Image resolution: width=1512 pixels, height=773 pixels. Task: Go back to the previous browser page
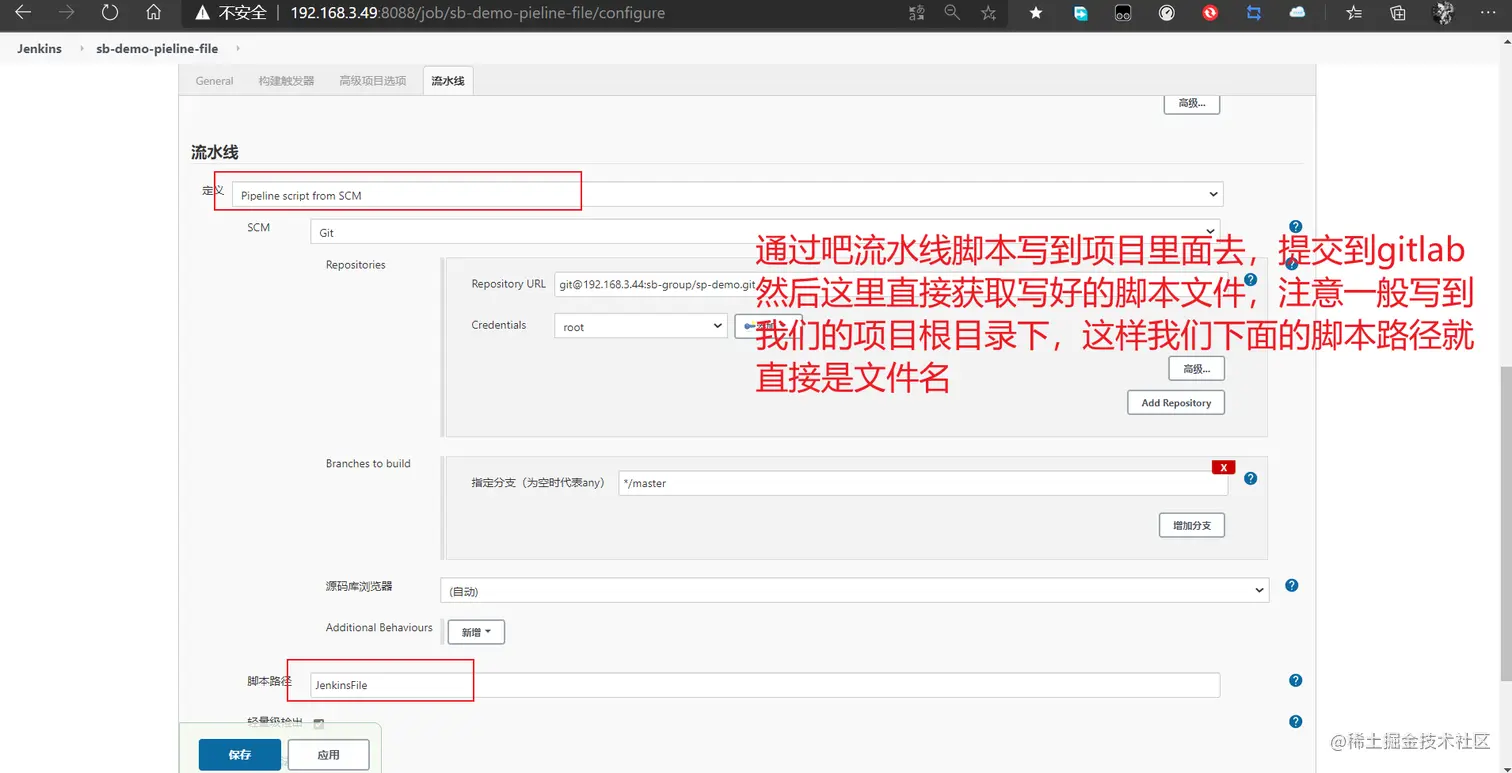[x=23, y=13]
